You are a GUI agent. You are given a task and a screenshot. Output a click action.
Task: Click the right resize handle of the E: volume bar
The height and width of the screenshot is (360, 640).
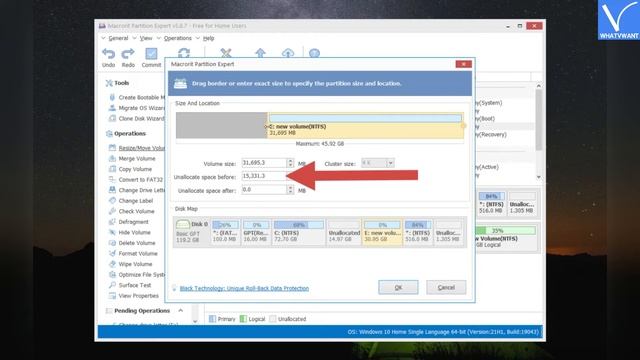pyautogui.click(x=463, y=126)
